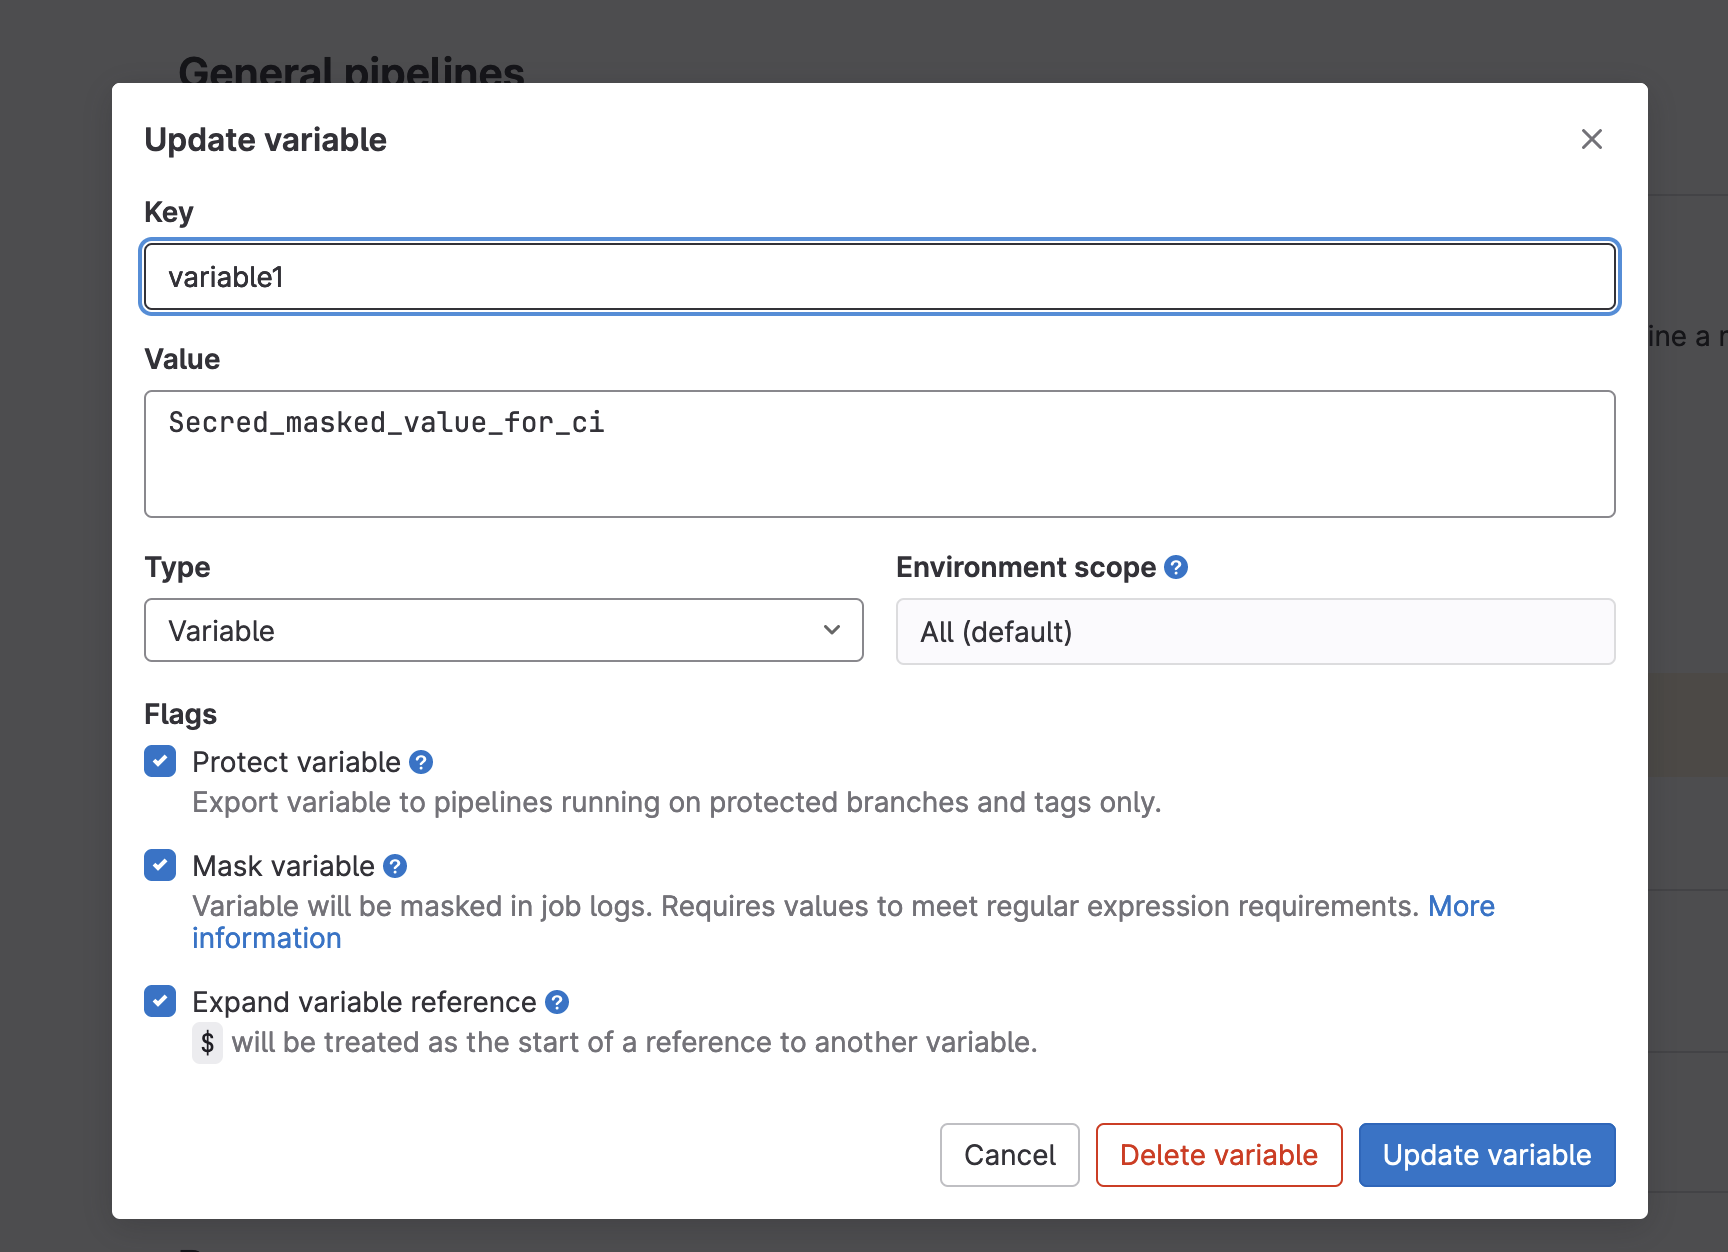Click the Protect variable label text
Viewport: 1728px width, 1252px height.
[296, 762]
